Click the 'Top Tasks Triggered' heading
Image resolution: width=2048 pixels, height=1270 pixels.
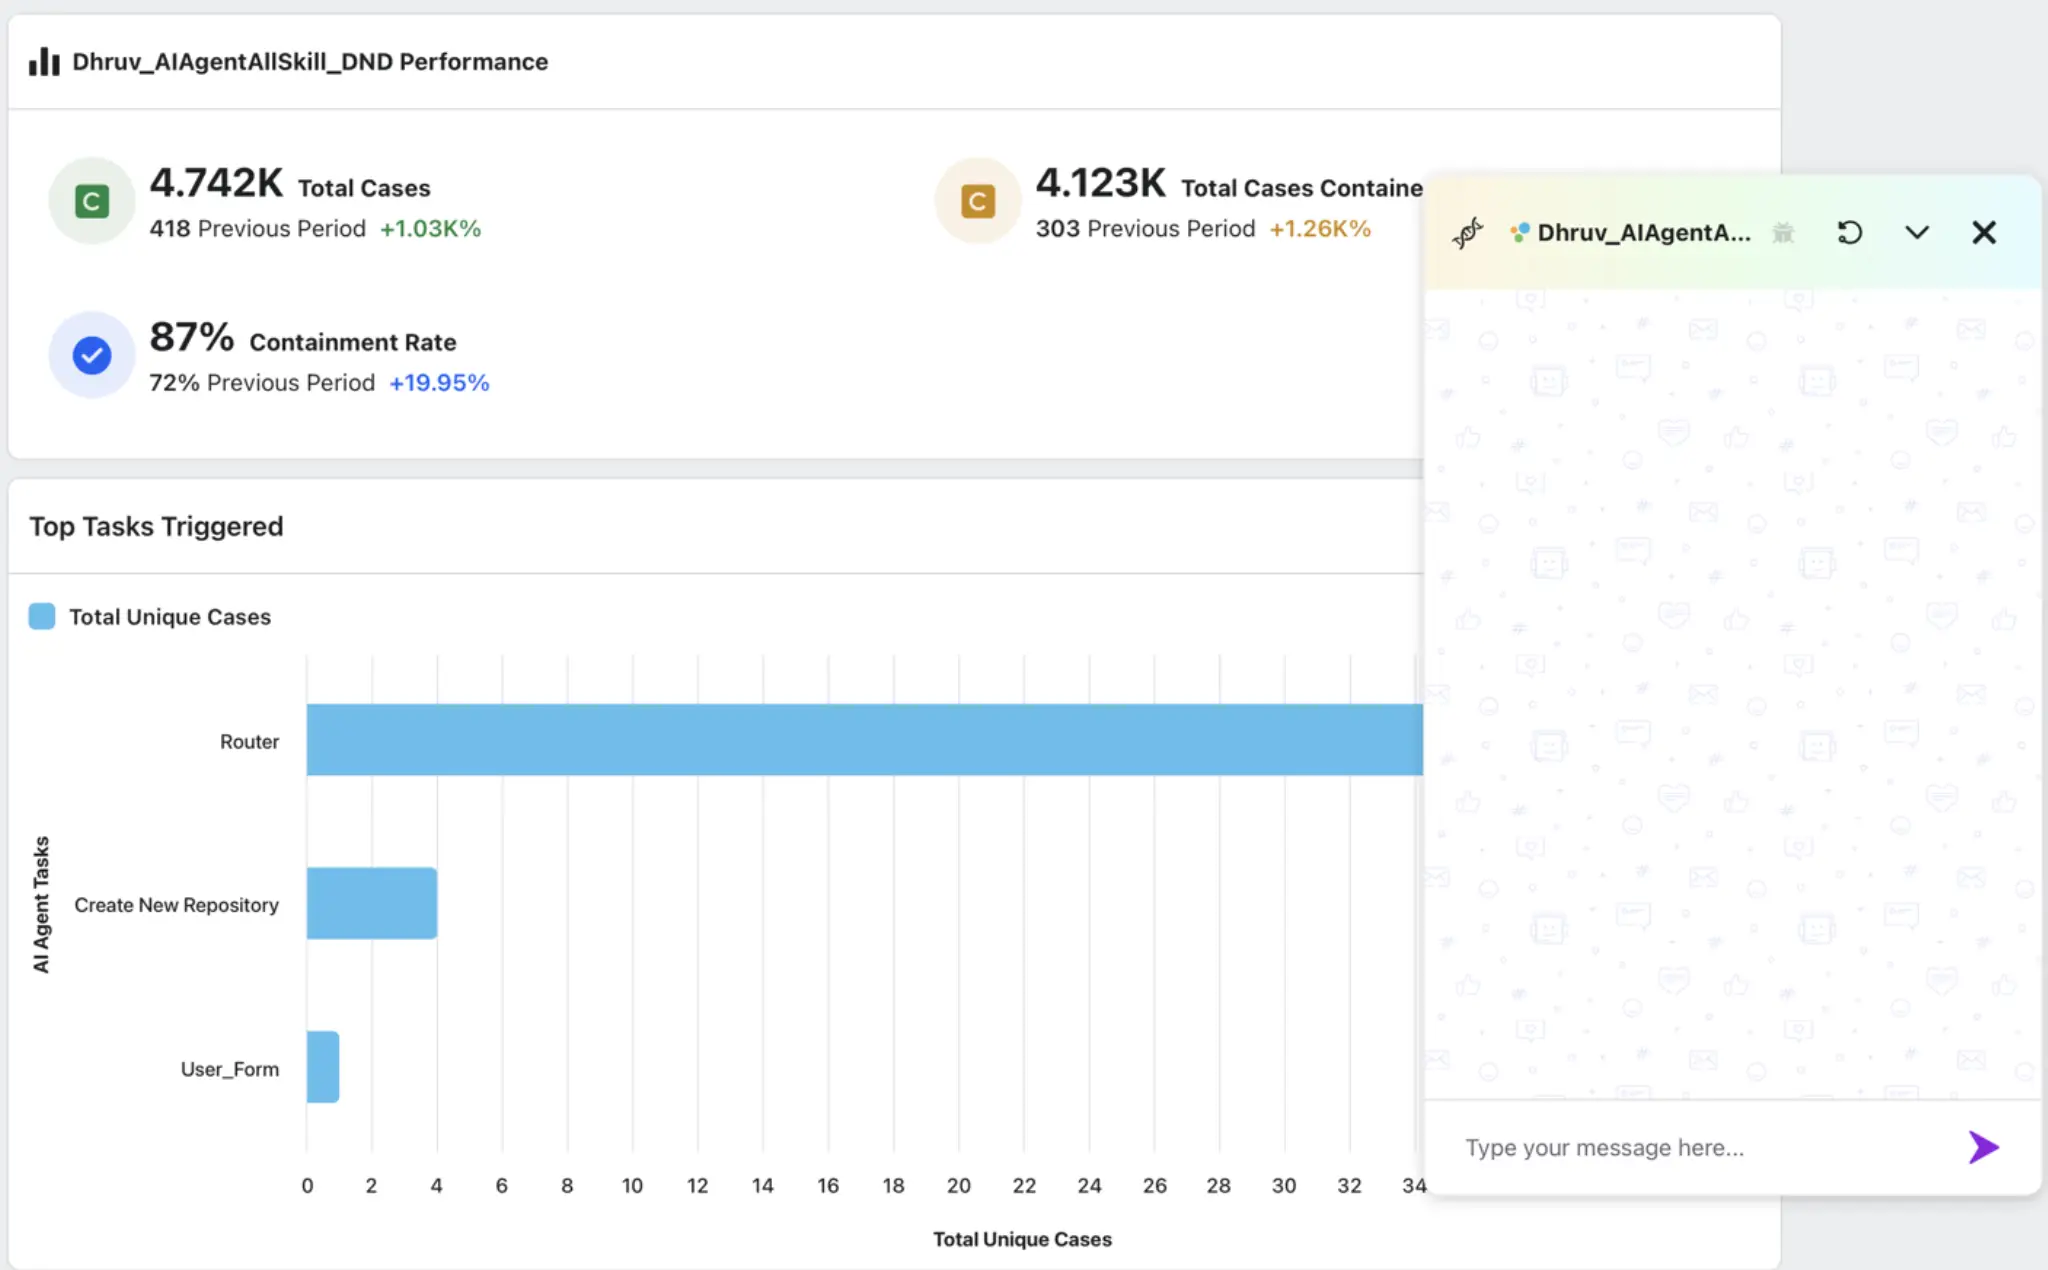[x=156, y=526]
